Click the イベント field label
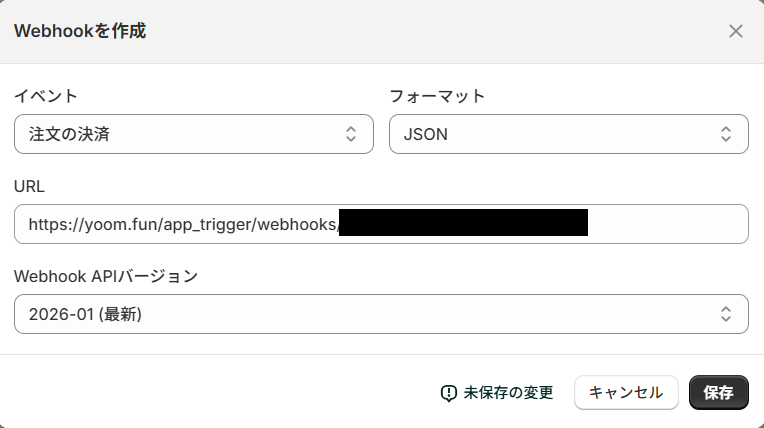 pos(46,96)
